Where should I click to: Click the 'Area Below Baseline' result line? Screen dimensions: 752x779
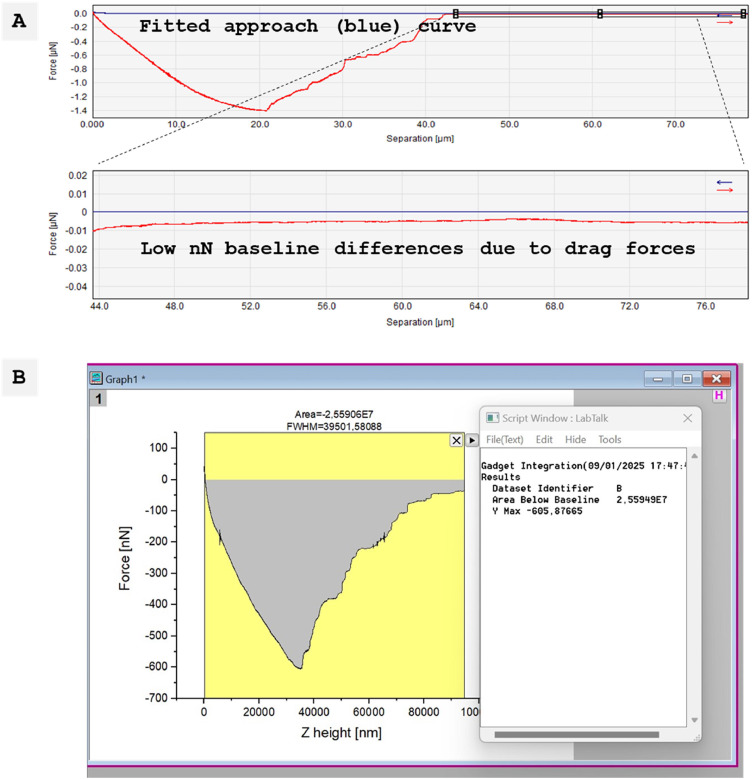click(x=579, y=500)
